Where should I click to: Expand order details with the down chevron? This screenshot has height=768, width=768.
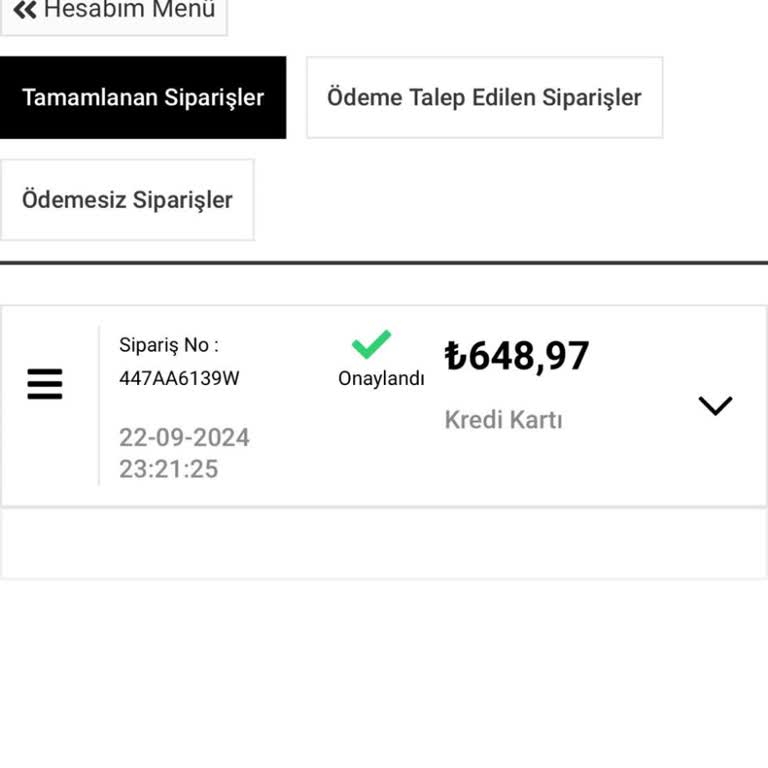pos(715,405)
